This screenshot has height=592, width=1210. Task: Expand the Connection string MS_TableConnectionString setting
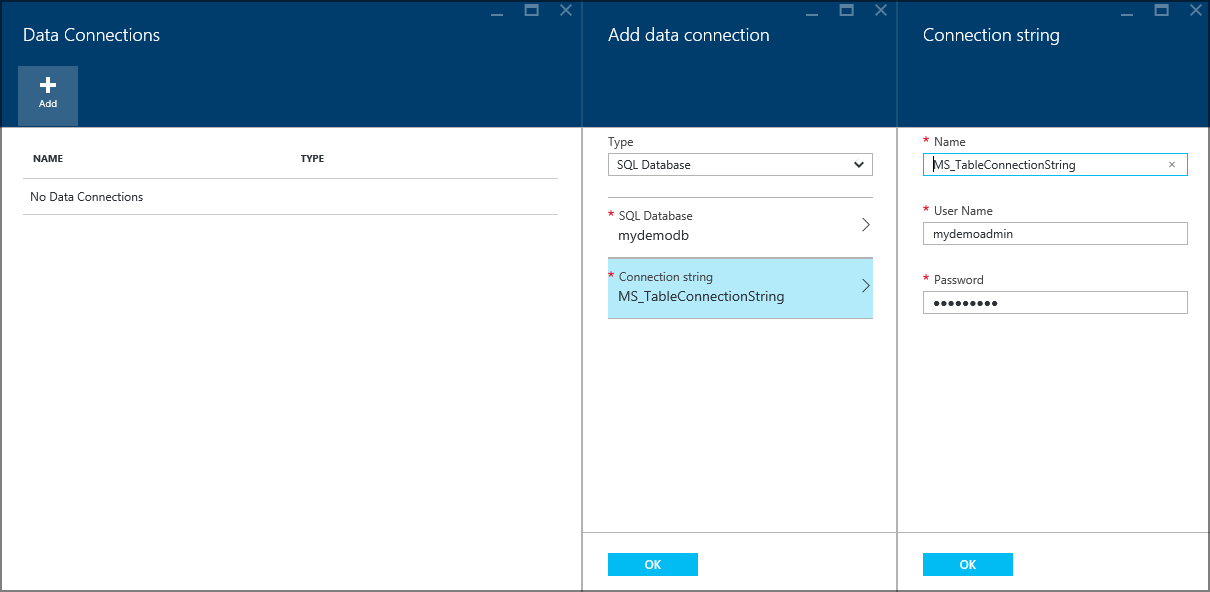tap(740, 287)
